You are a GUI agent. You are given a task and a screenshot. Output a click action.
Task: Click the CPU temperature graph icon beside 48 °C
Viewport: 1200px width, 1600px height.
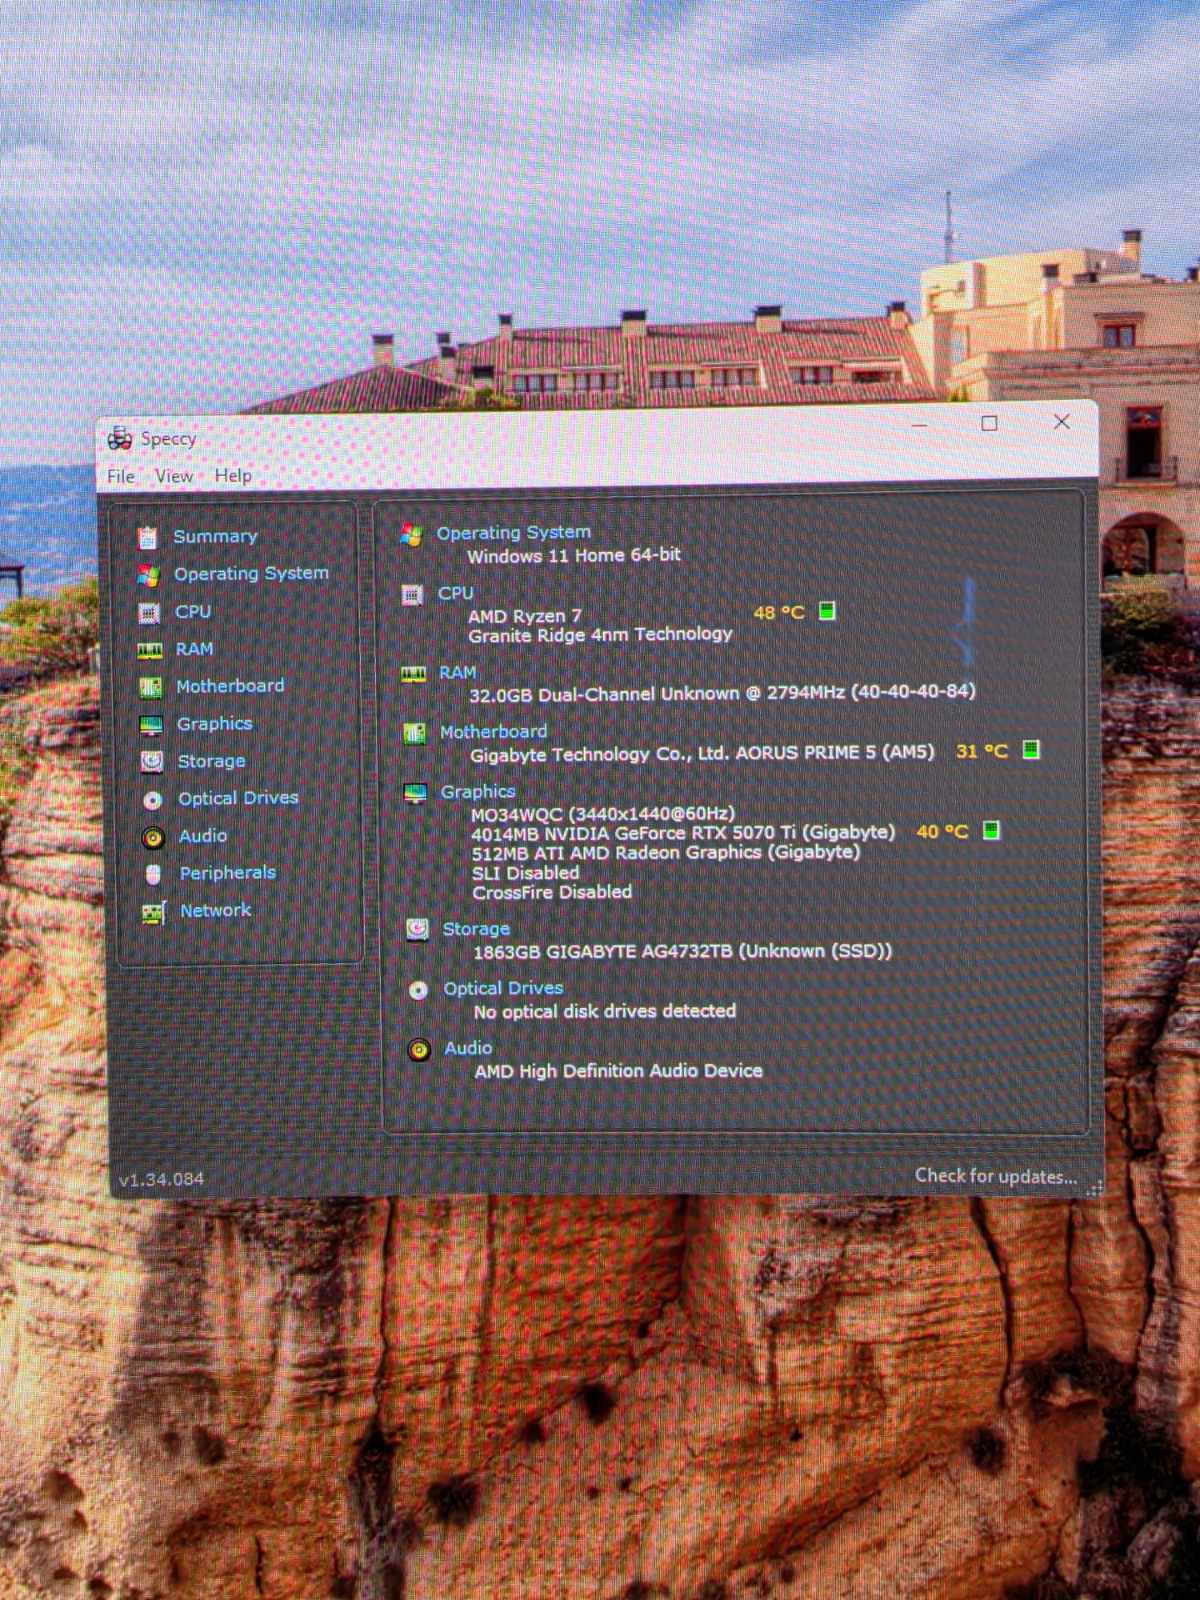[827, 611]
